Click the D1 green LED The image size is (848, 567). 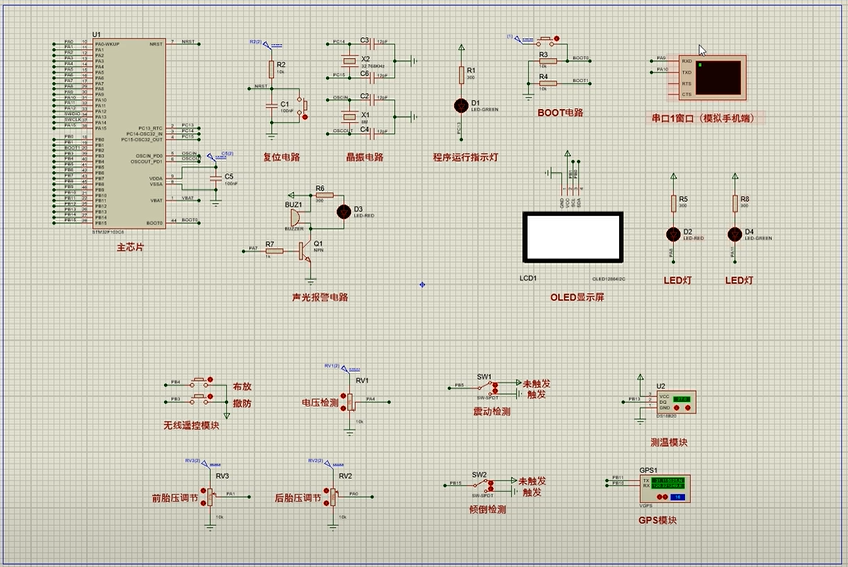tap(461, 104)
